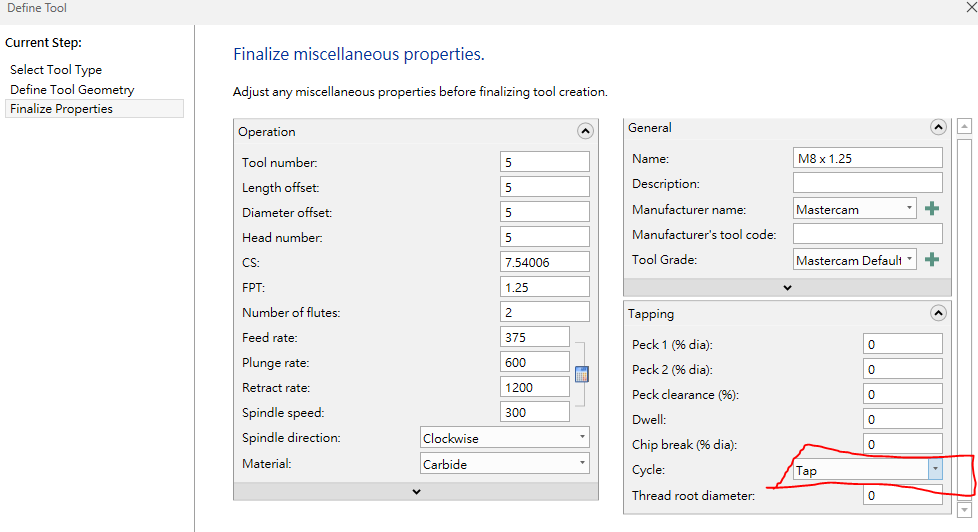Go to Define Tool Geometry step
The height and width of the screenshot is (532, 978).
point(72,90)
